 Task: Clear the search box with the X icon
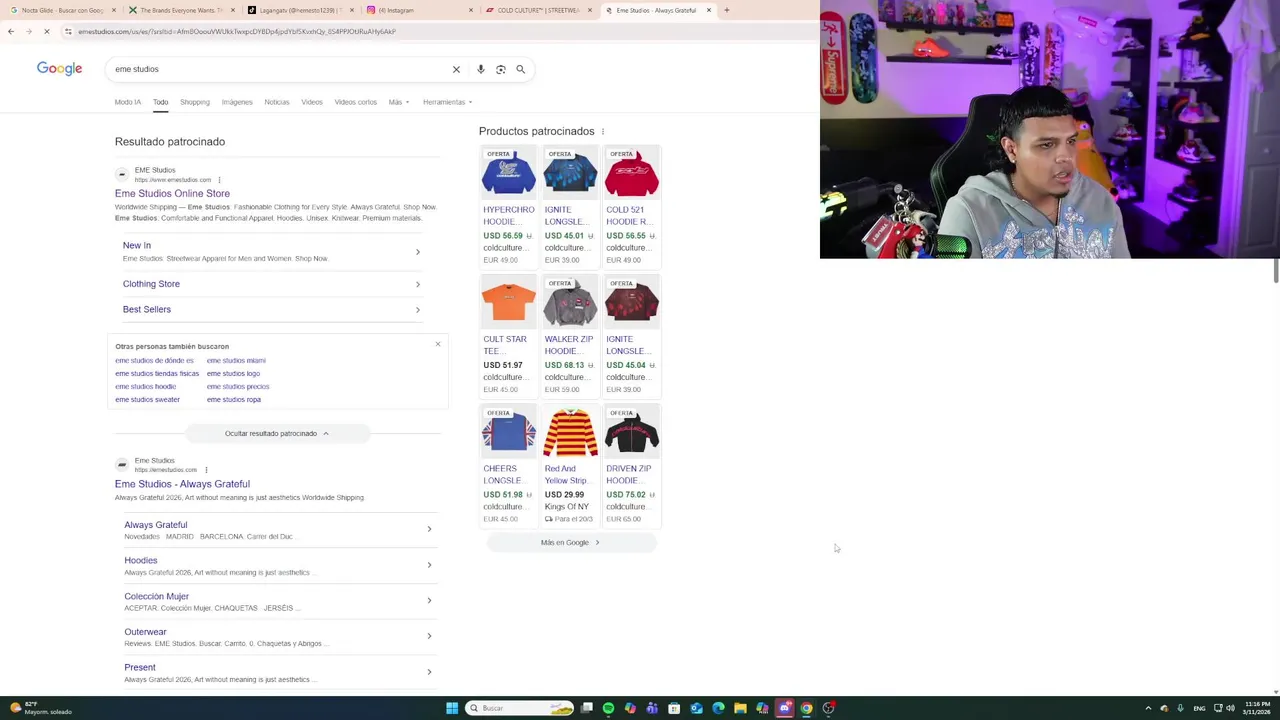click(x=456, y=69)
